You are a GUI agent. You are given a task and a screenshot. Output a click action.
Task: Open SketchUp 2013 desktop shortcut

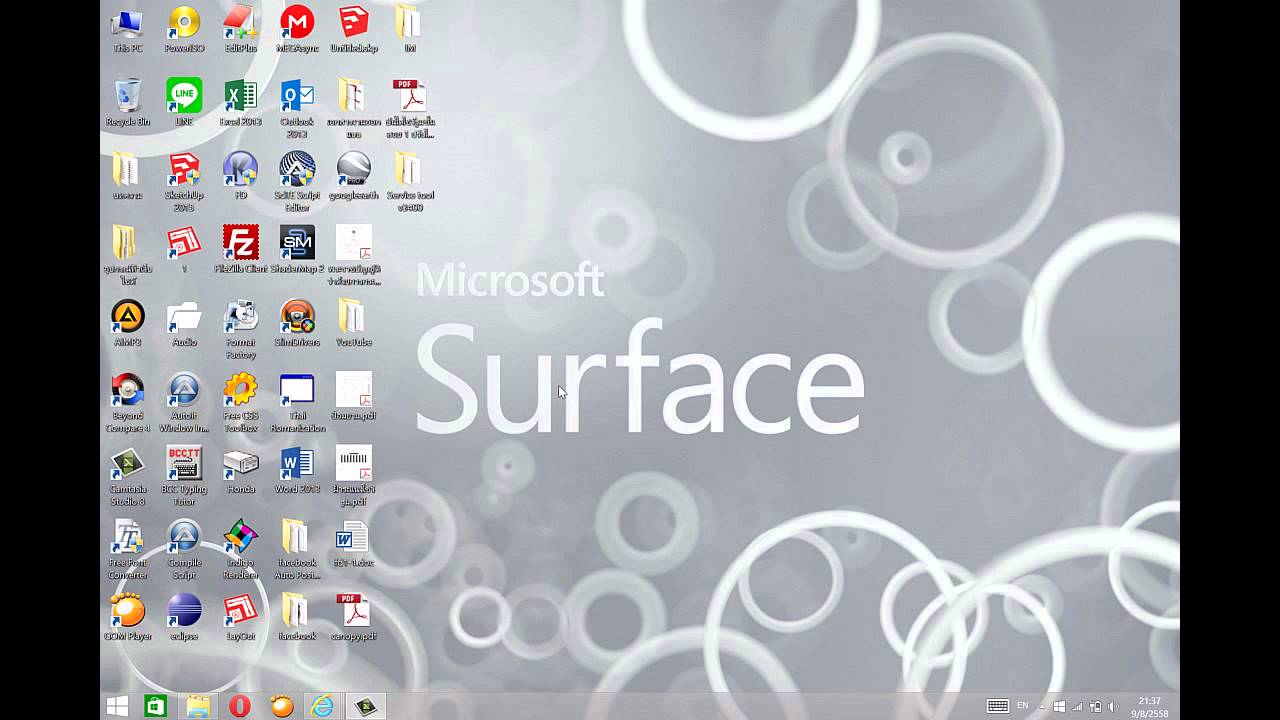[184, 182]
